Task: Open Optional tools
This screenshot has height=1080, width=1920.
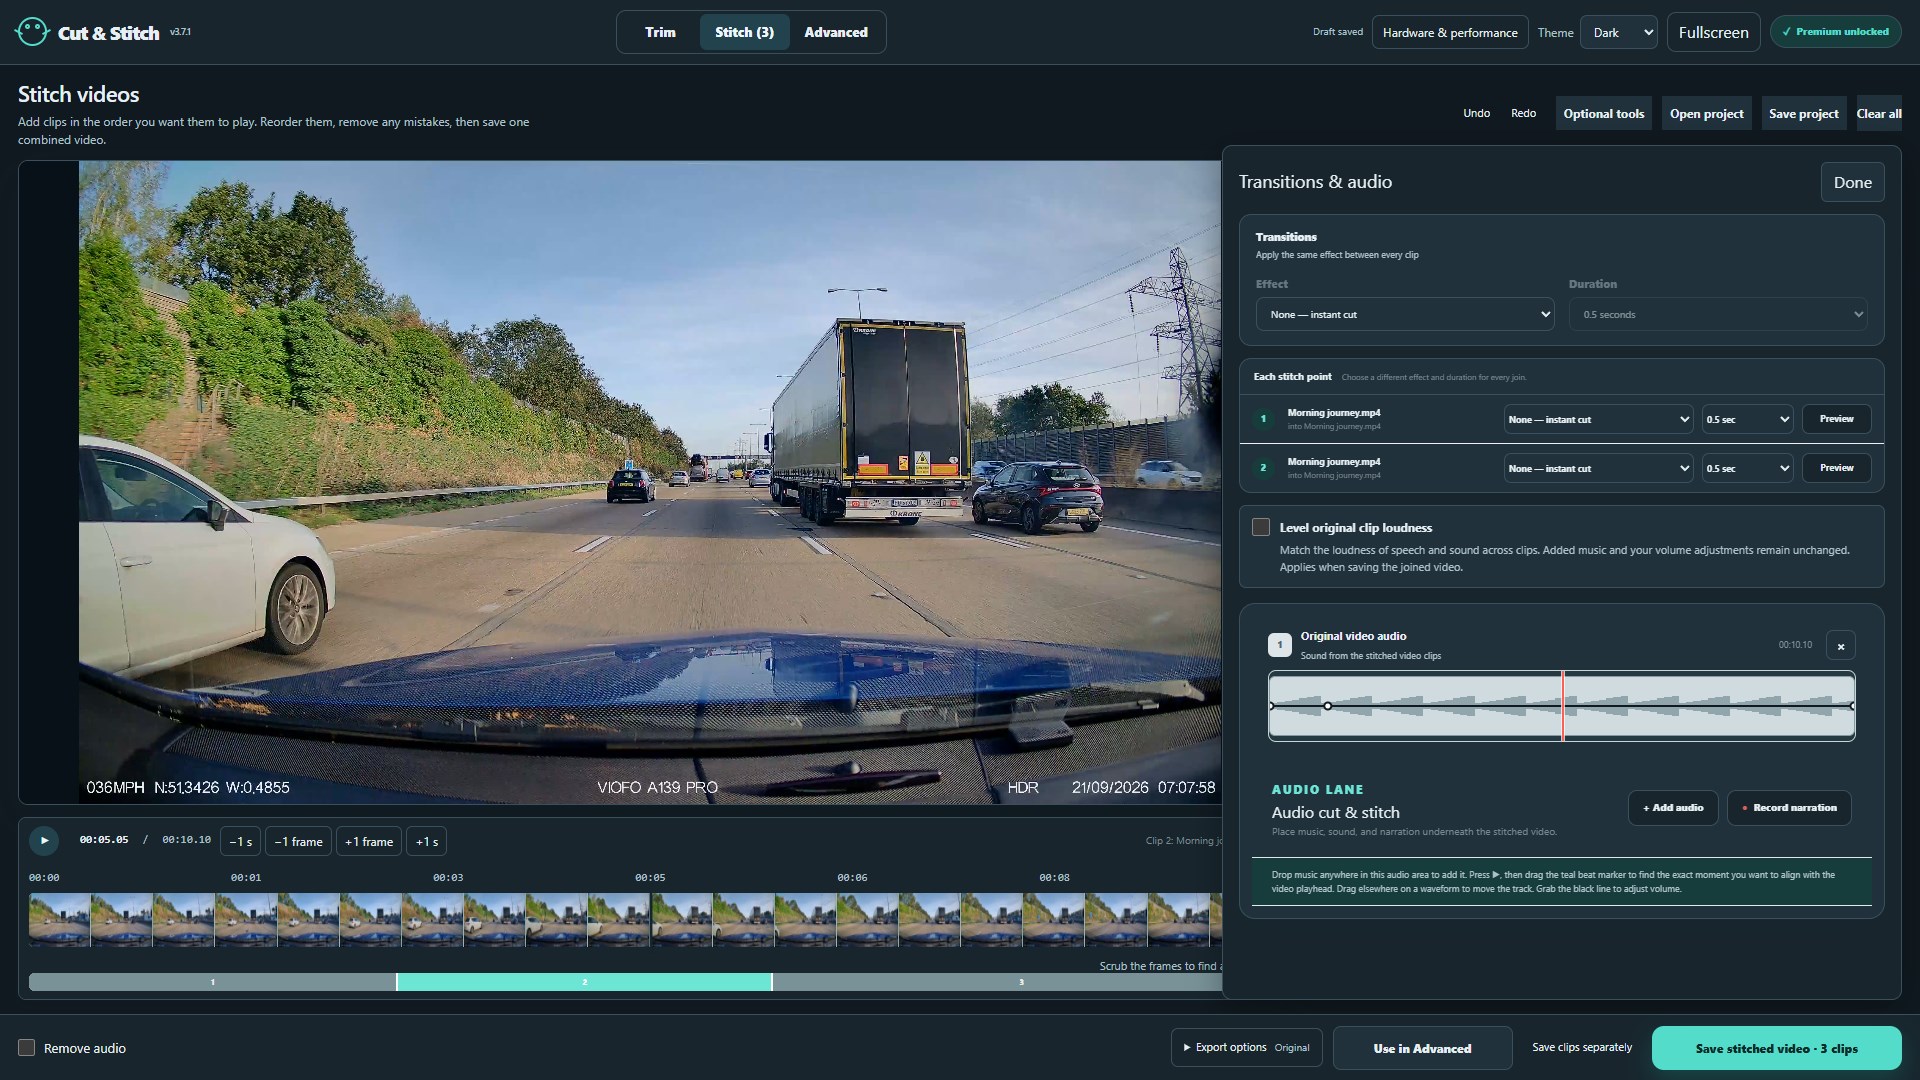Action: (x=1603, y=113)
